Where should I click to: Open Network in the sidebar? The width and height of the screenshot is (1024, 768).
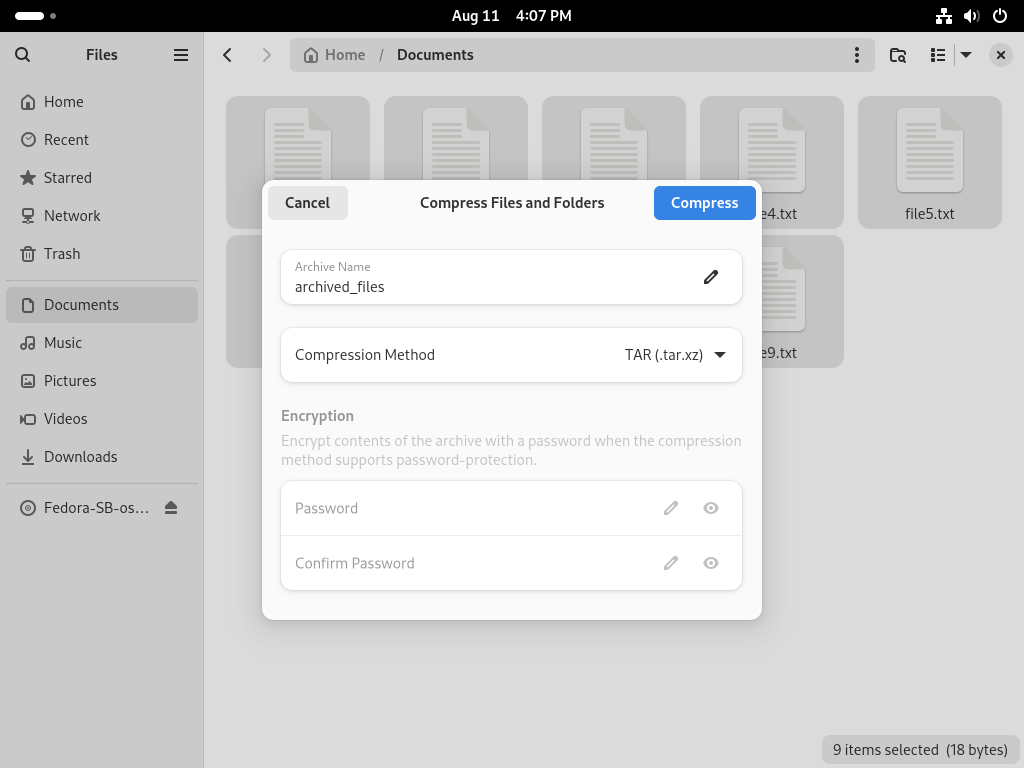[x=102, y=216]
